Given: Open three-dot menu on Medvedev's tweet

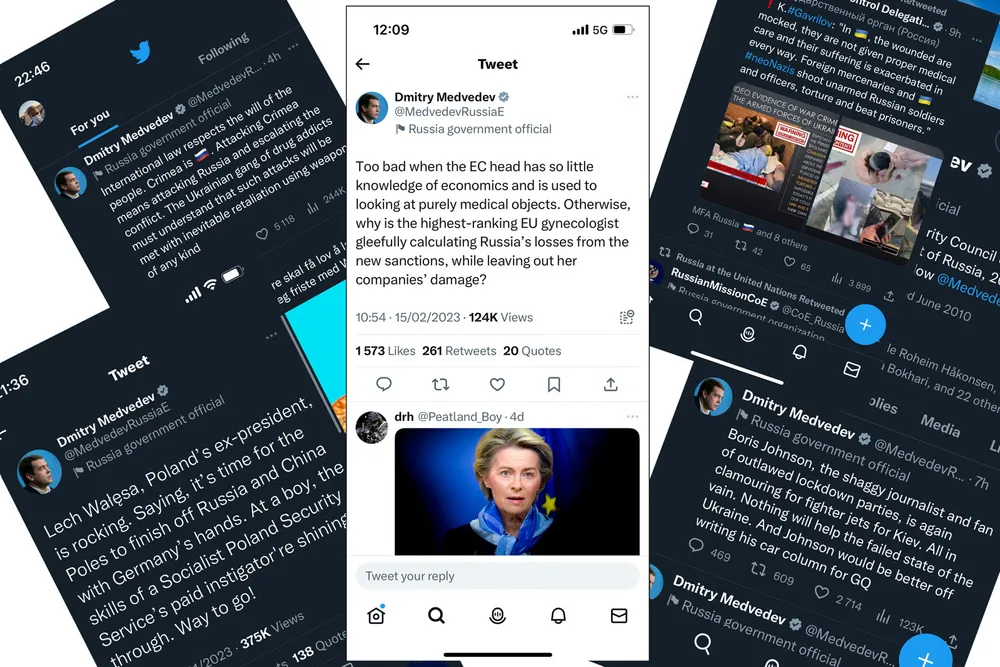Looking at the screenshot, I should (x=632, y=97).
